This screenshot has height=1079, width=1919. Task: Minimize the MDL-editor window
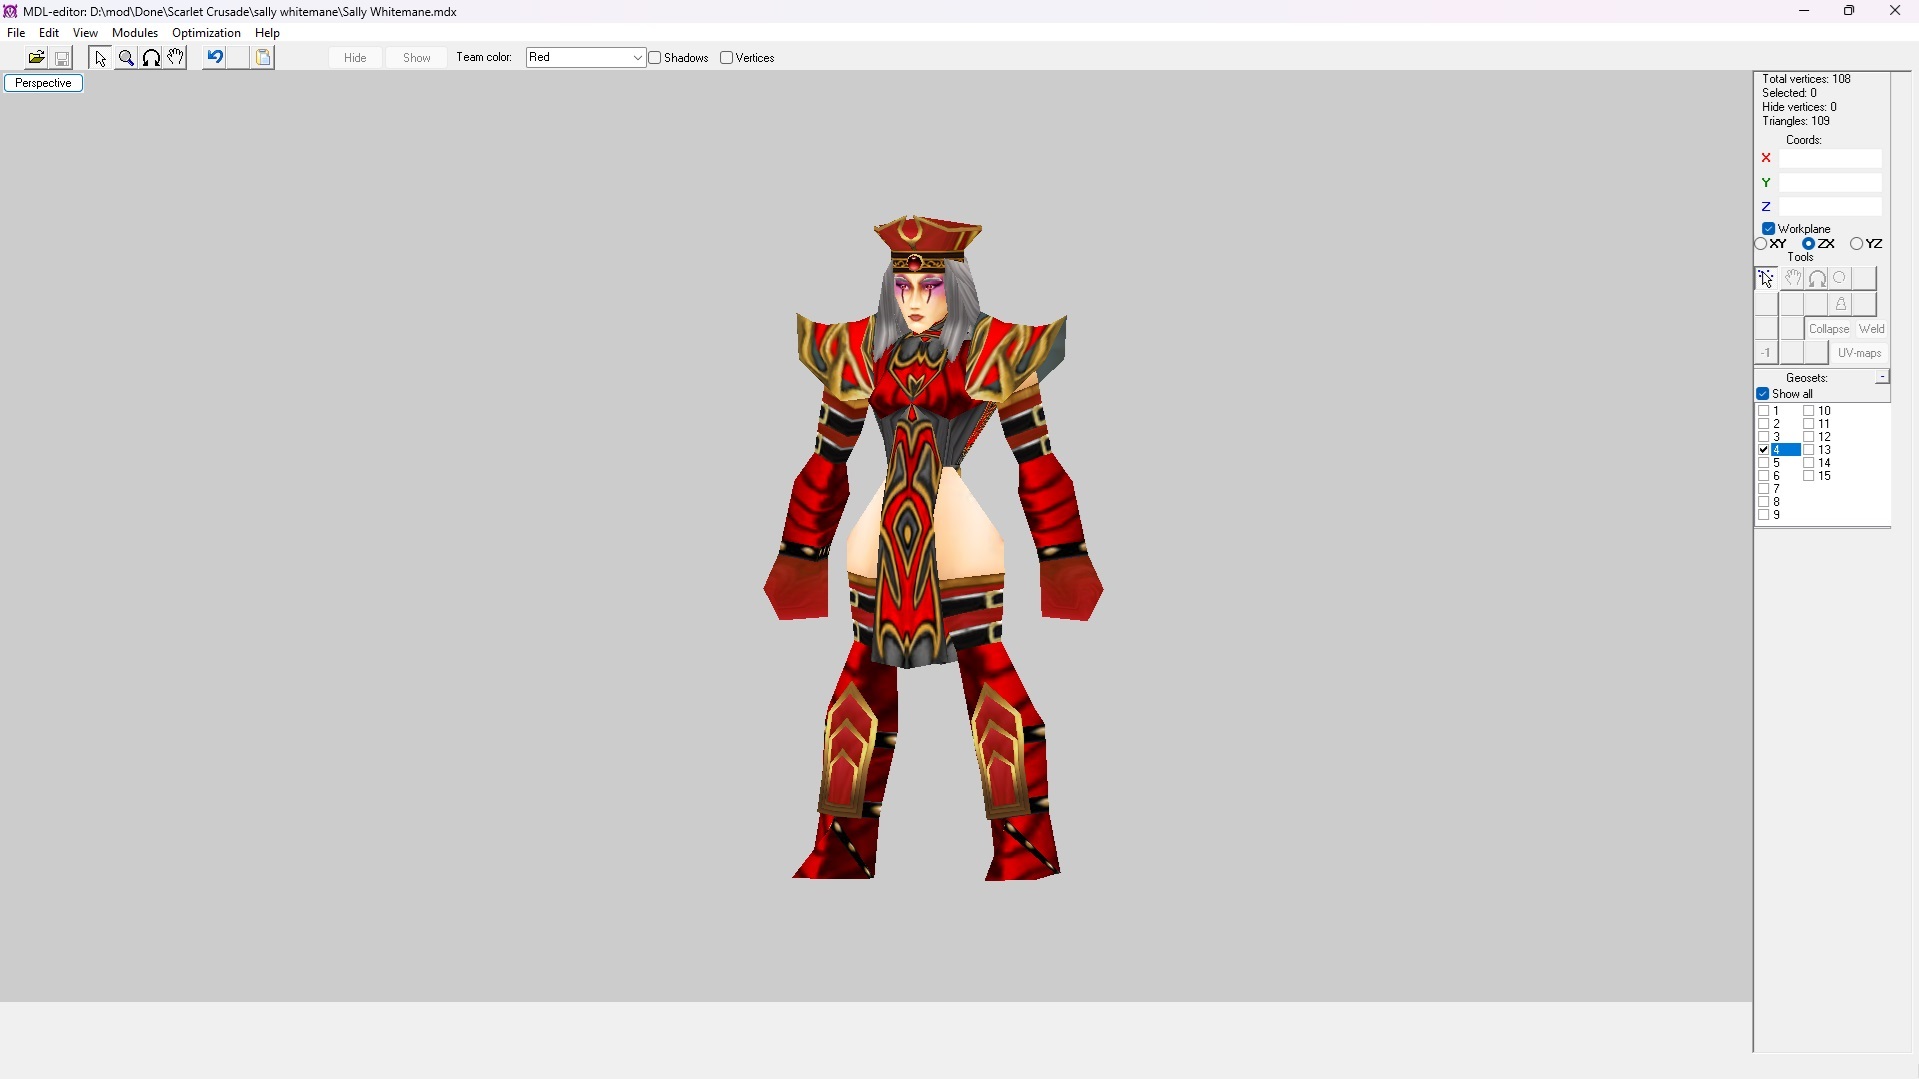click(x=1805, y=11)
